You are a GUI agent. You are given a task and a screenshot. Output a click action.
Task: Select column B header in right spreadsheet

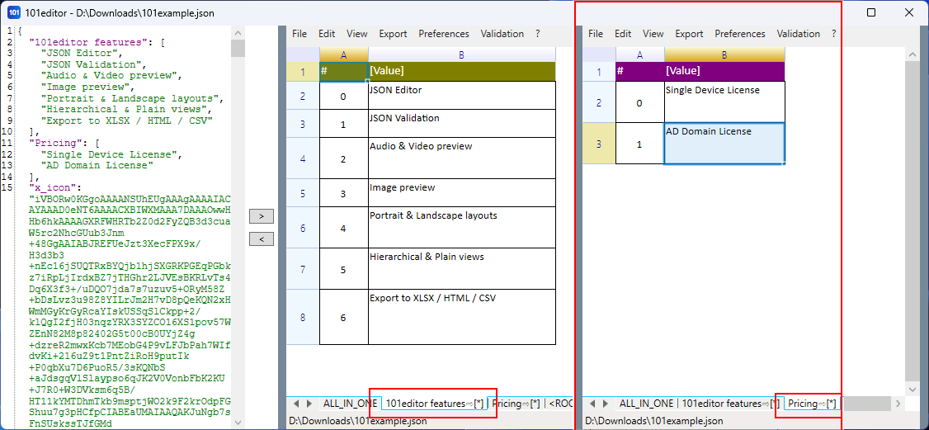[725, 55]
